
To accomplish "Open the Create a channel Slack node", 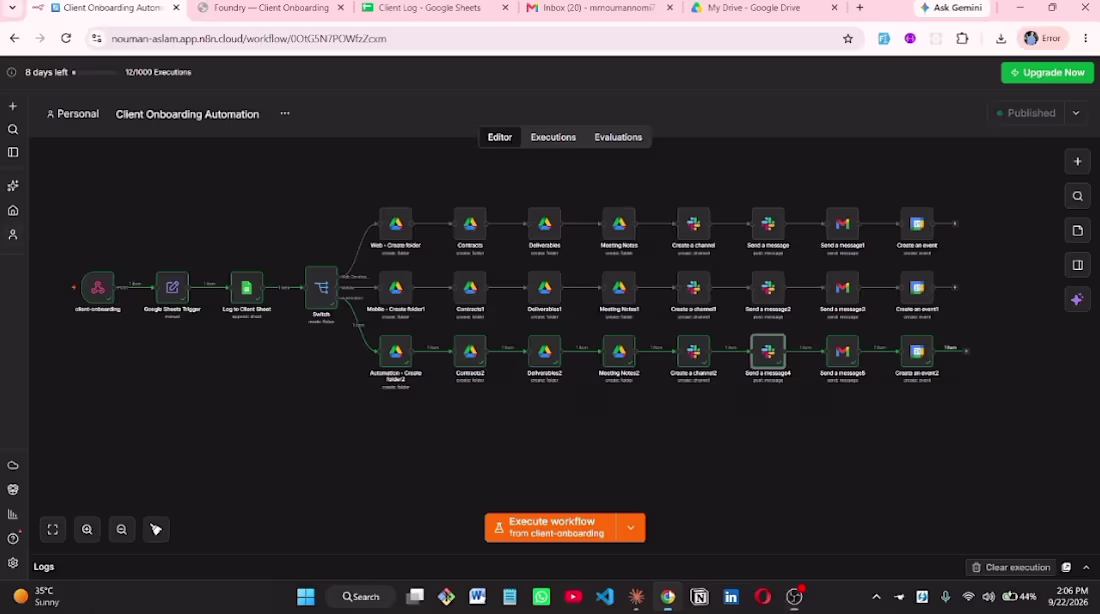I will pos(693,224).
